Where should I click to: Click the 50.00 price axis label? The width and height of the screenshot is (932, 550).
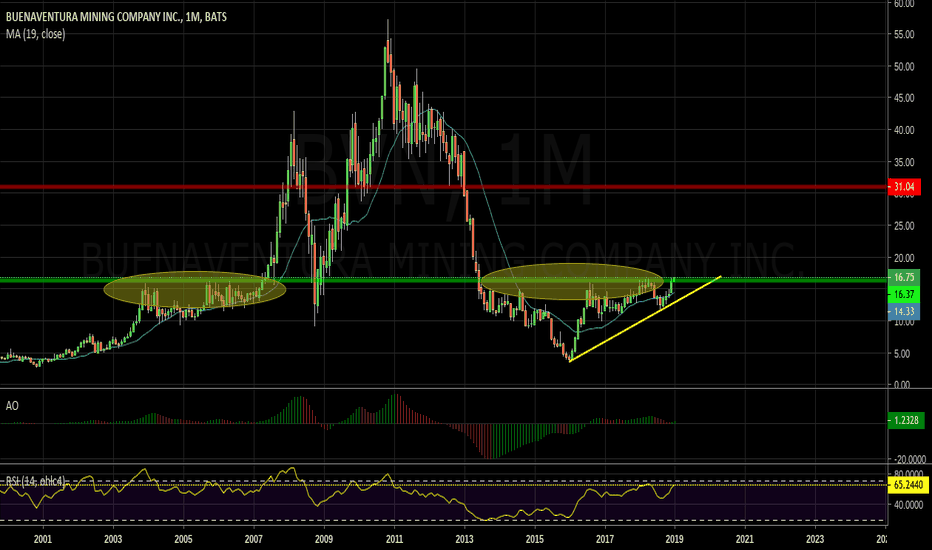click(x=903, y=67)
